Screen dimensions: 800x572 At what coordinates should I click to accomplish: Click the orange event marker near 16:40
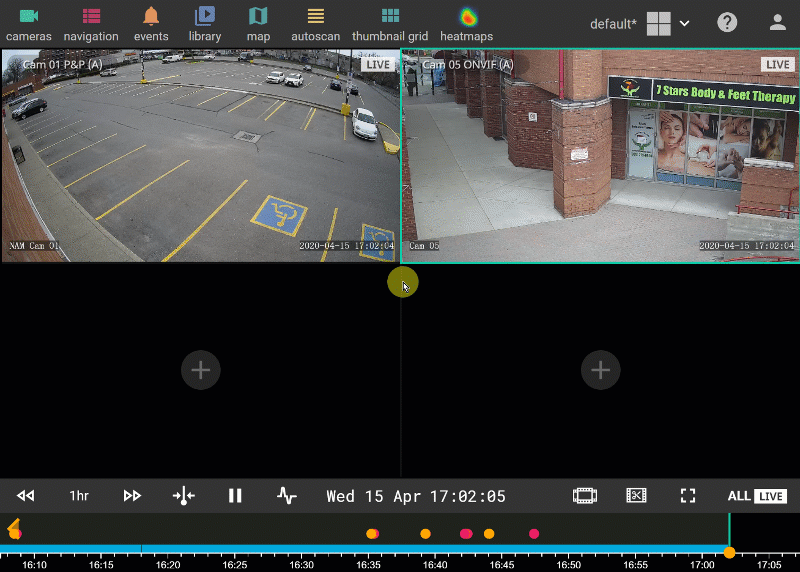pyautogui.click(x=425, y=534)
